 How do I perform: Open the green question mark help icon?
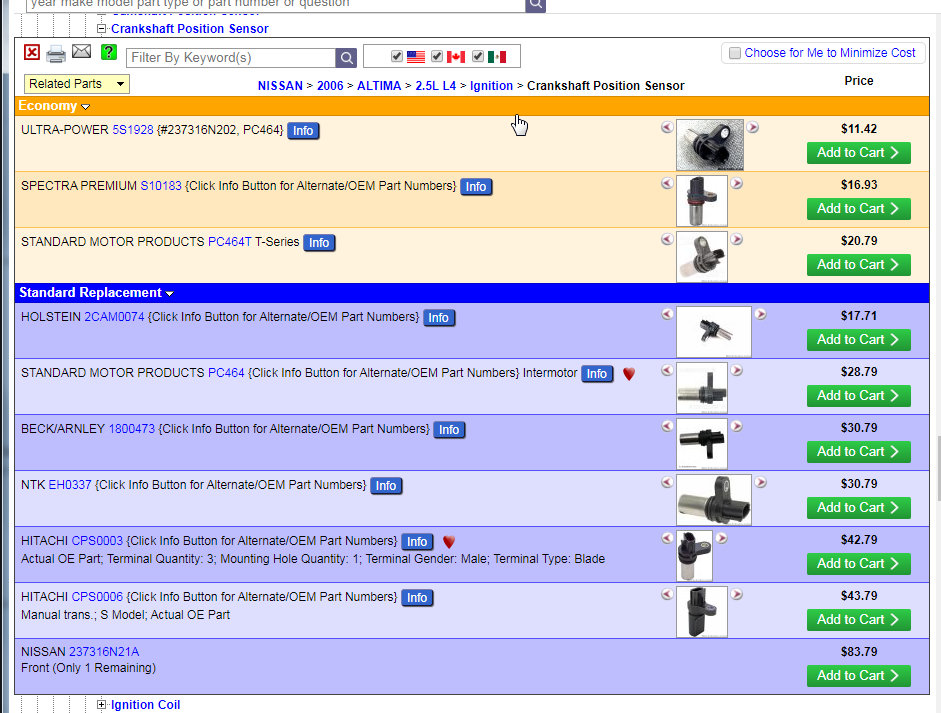coord(109,52)
